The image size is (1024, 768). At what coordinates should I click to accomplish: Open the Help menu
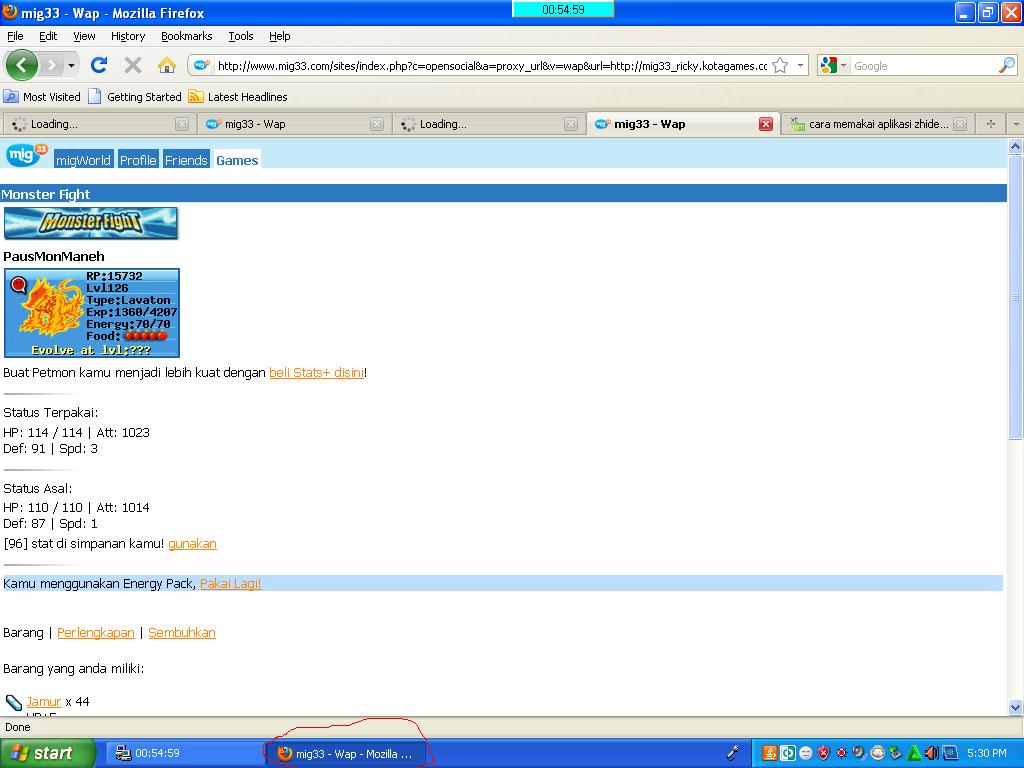click(x=280, y=36)
